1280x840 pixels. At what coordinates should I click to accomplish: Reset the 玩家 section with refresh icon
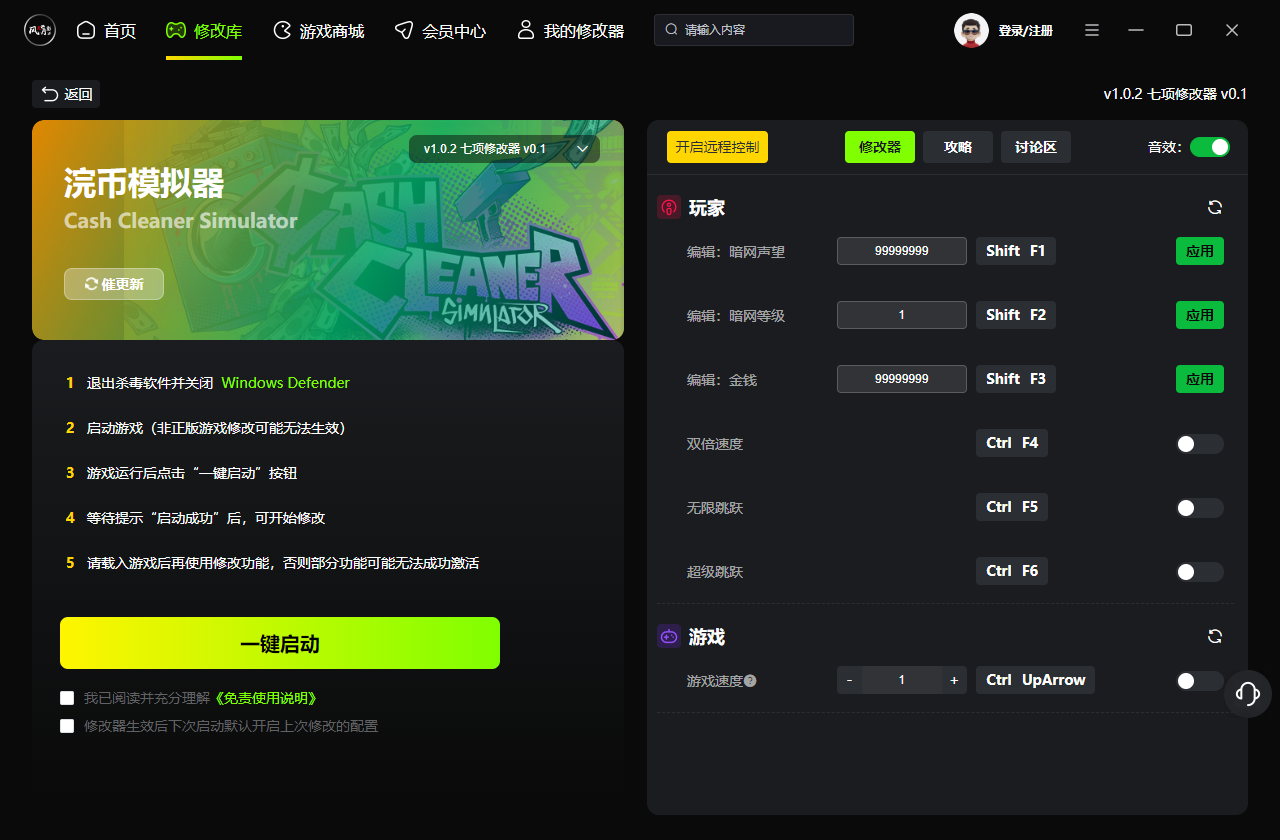click(x=1215, y=207)
